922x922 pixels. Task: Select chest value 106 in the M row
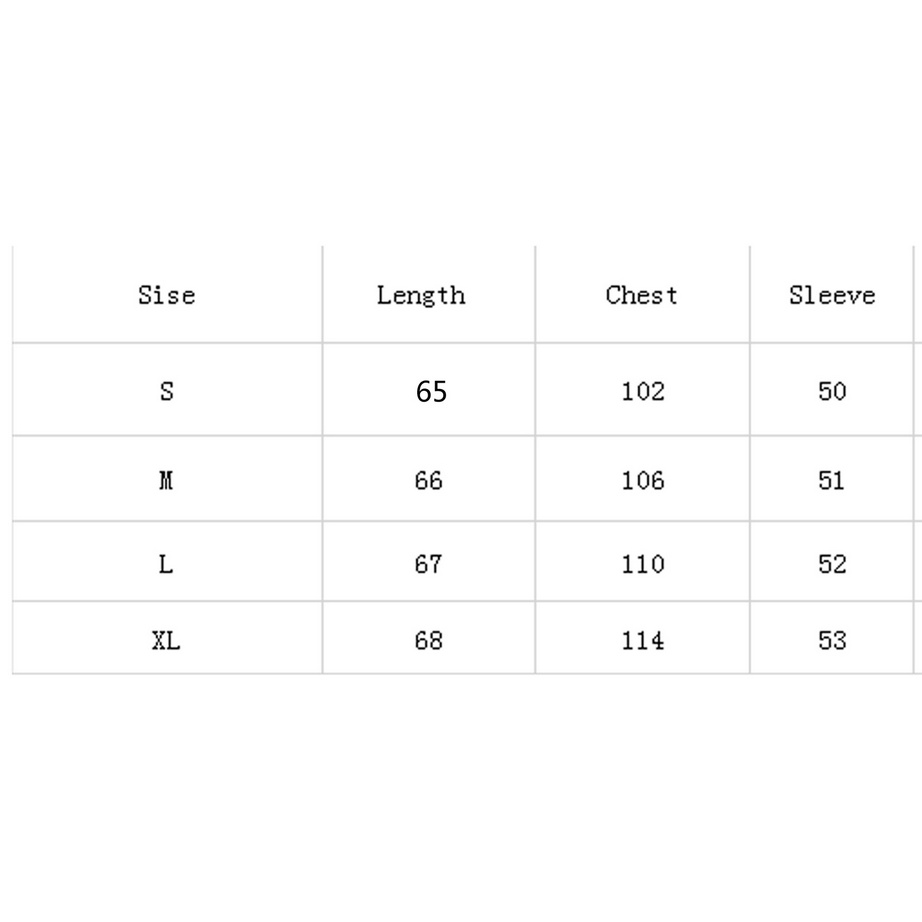642,481
